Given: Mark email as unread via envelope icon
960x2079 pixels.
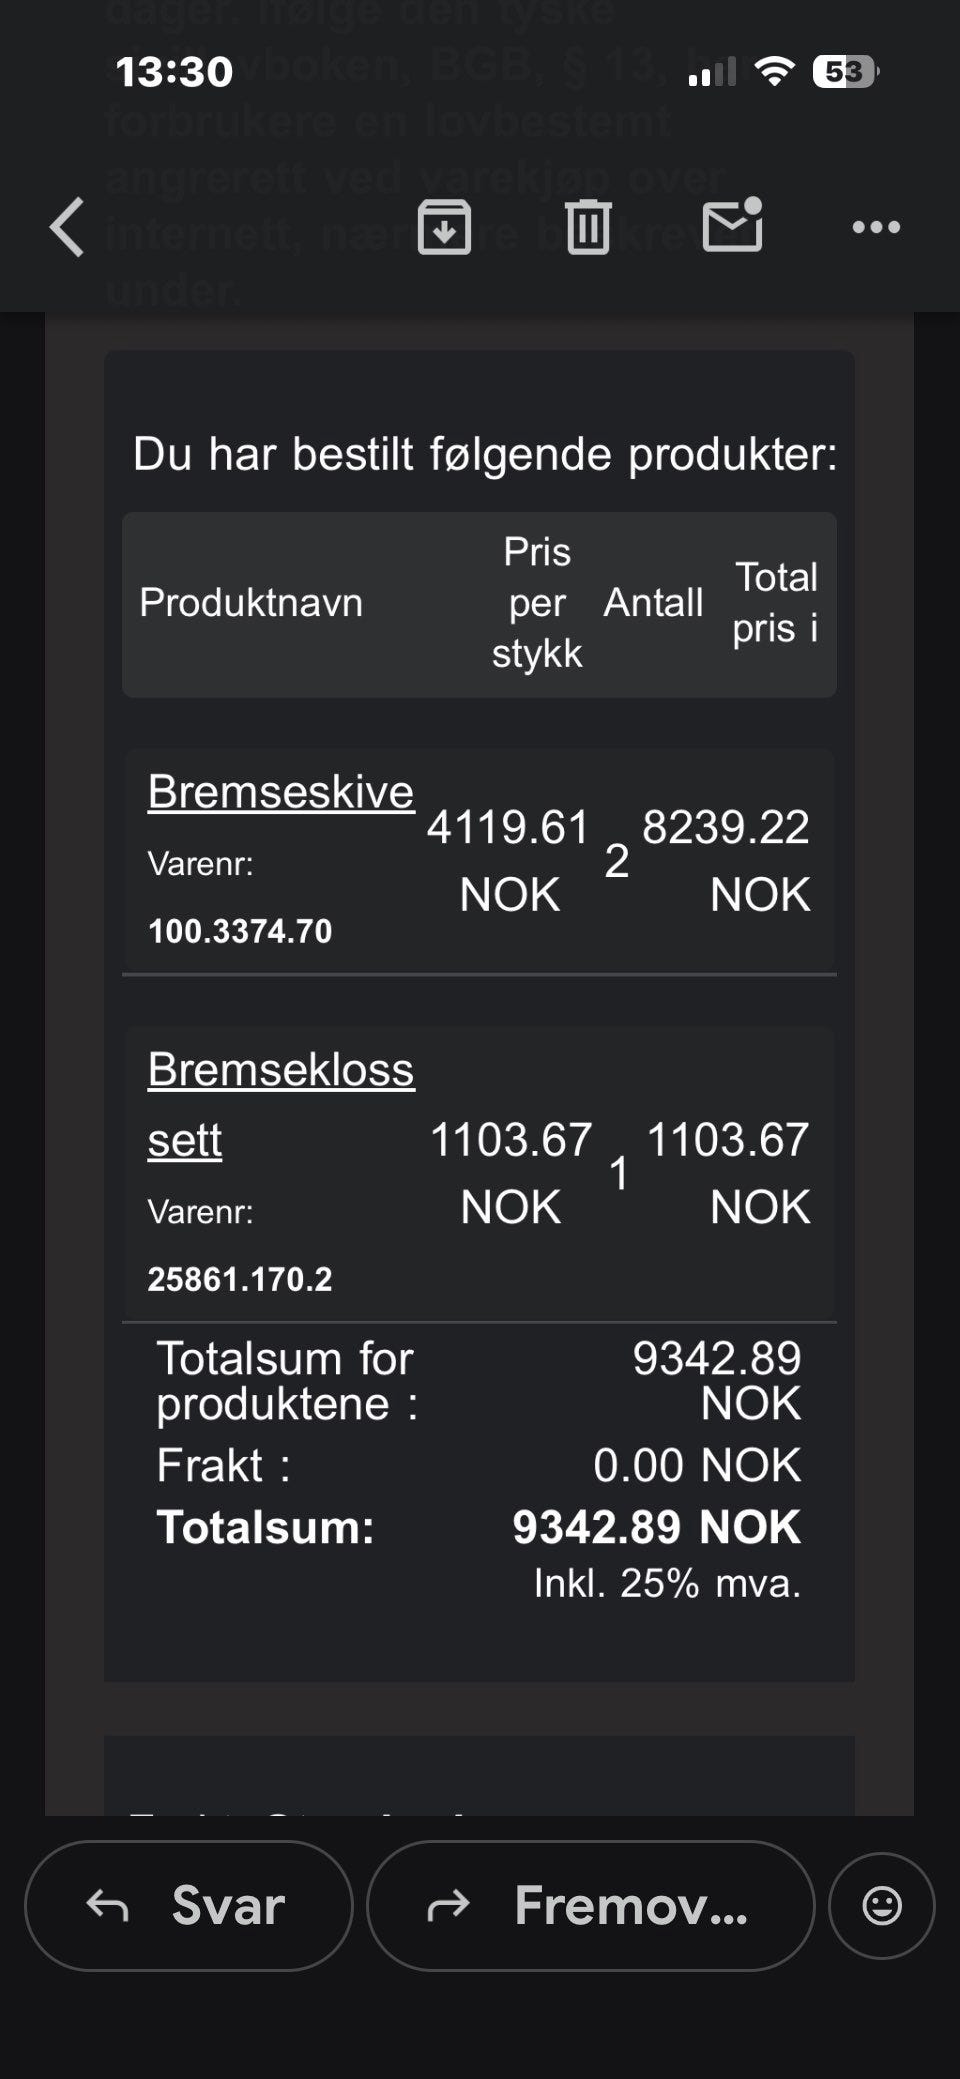Looking at the screenshot, I should pos(733,225).
